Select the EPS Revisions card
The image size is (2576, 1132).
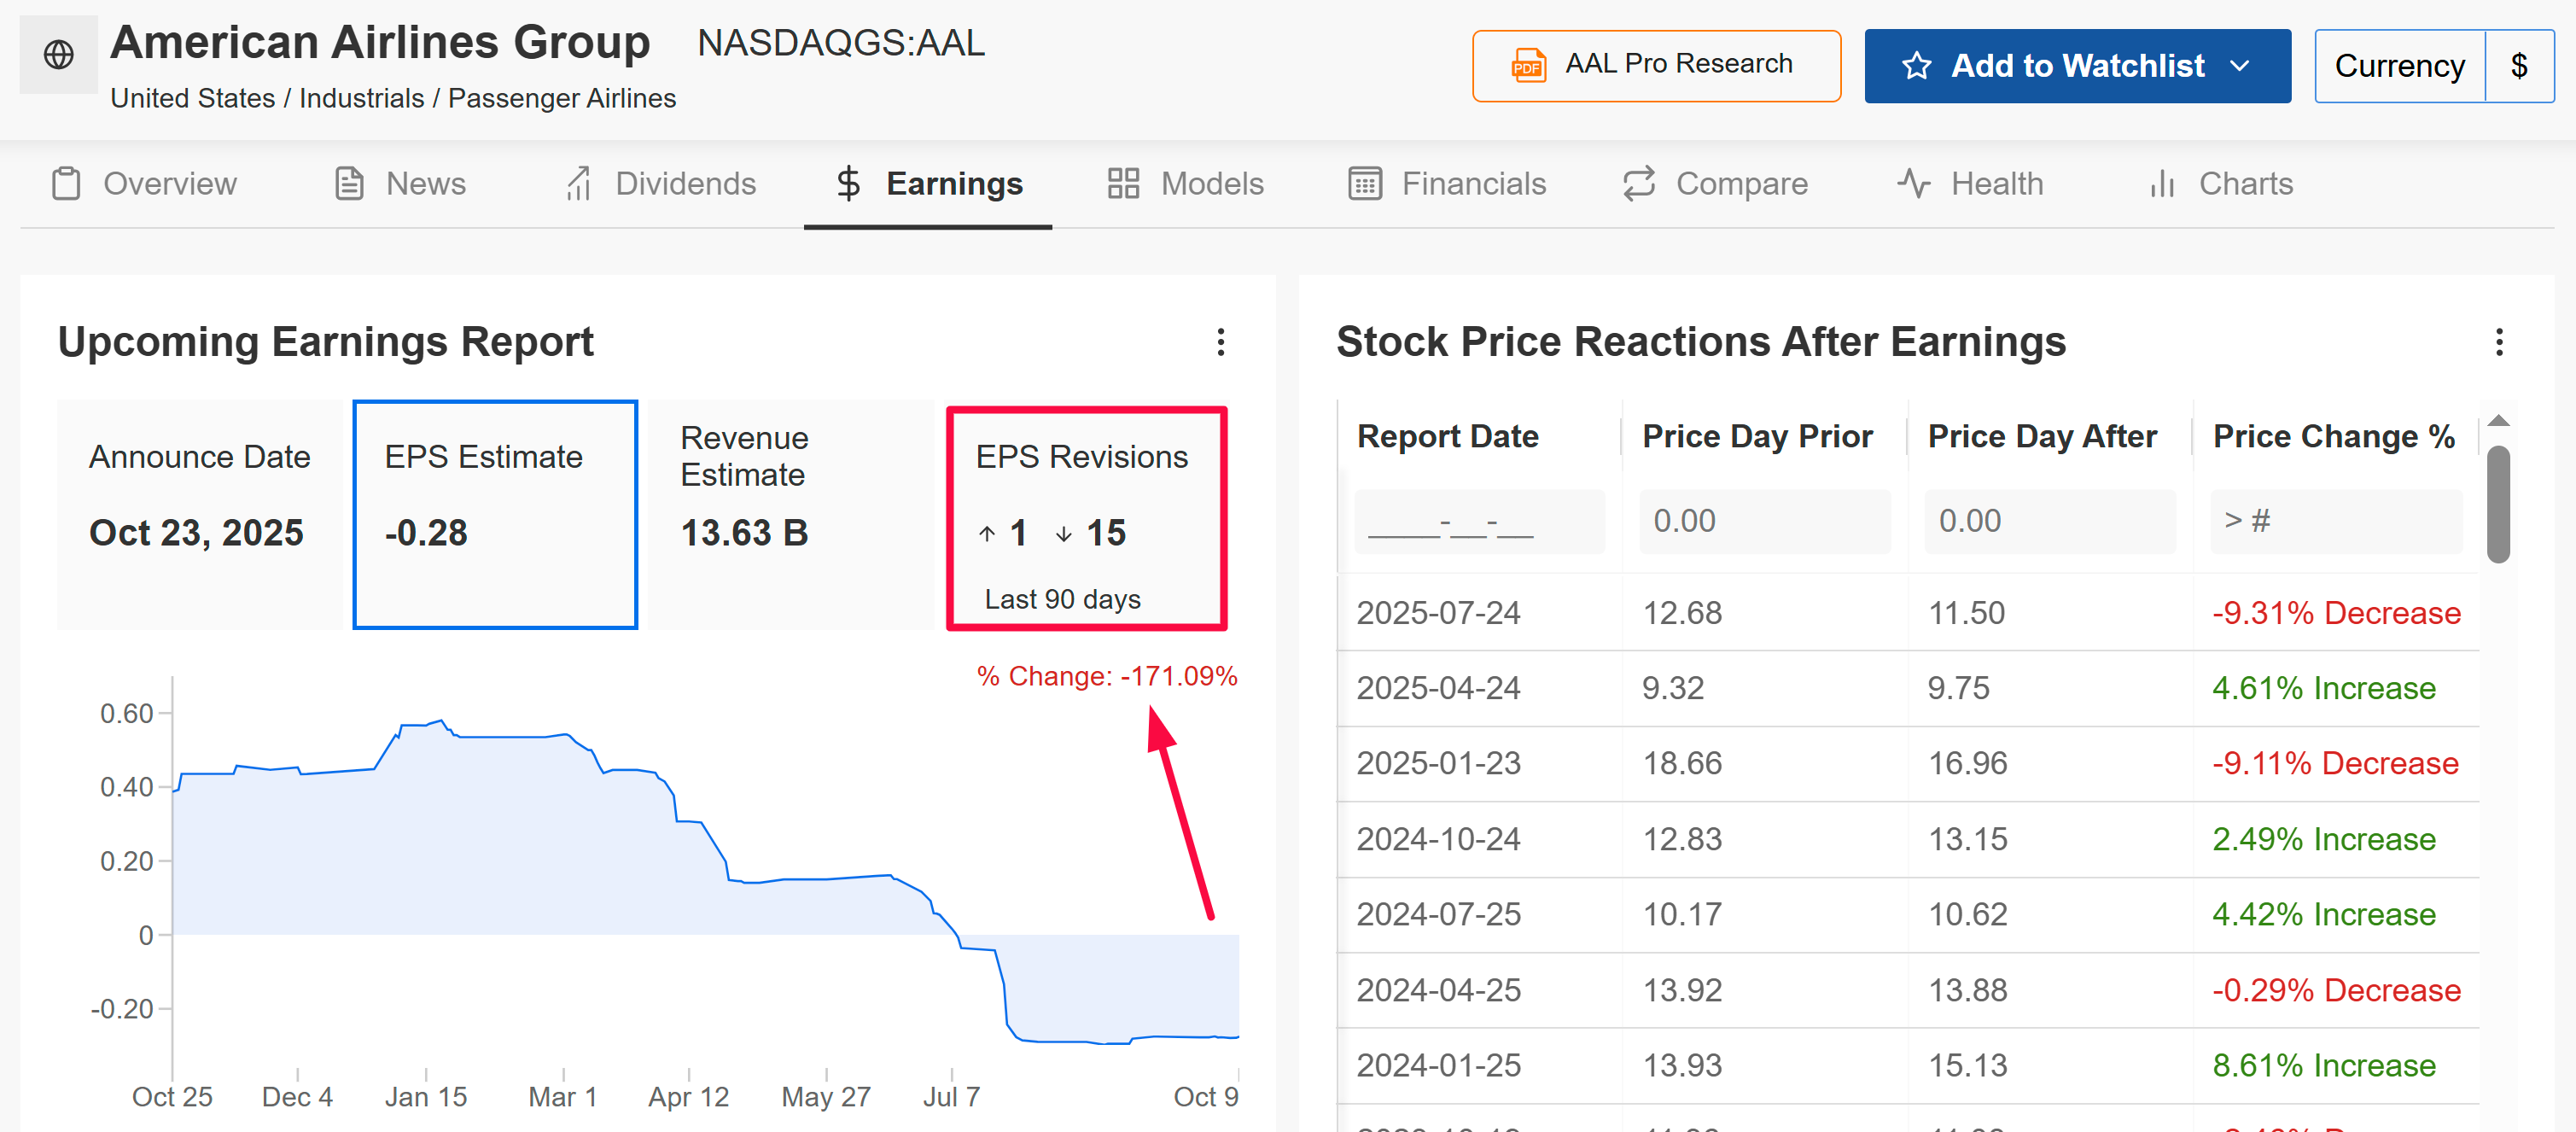click(1086, 517)
